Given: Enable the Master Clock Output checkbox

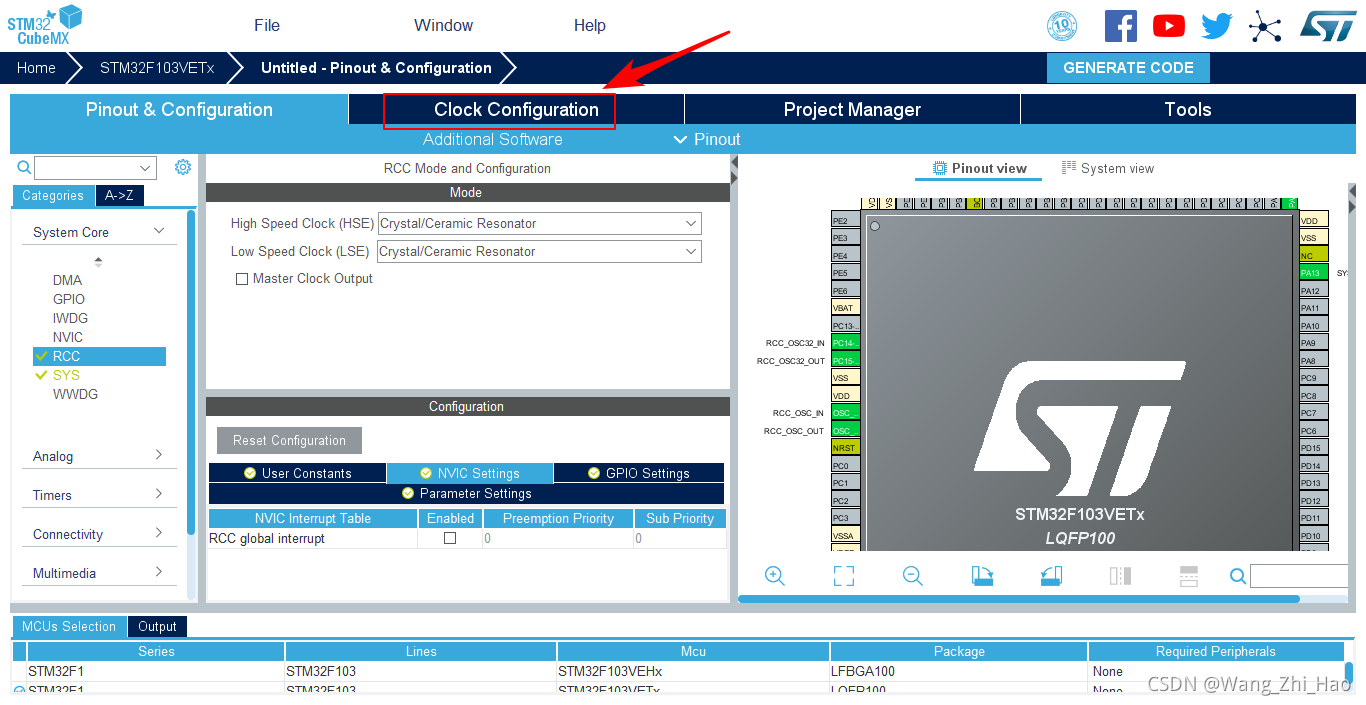Looking at the screenshot, I should pyautogui.click(x=241, y=279).
